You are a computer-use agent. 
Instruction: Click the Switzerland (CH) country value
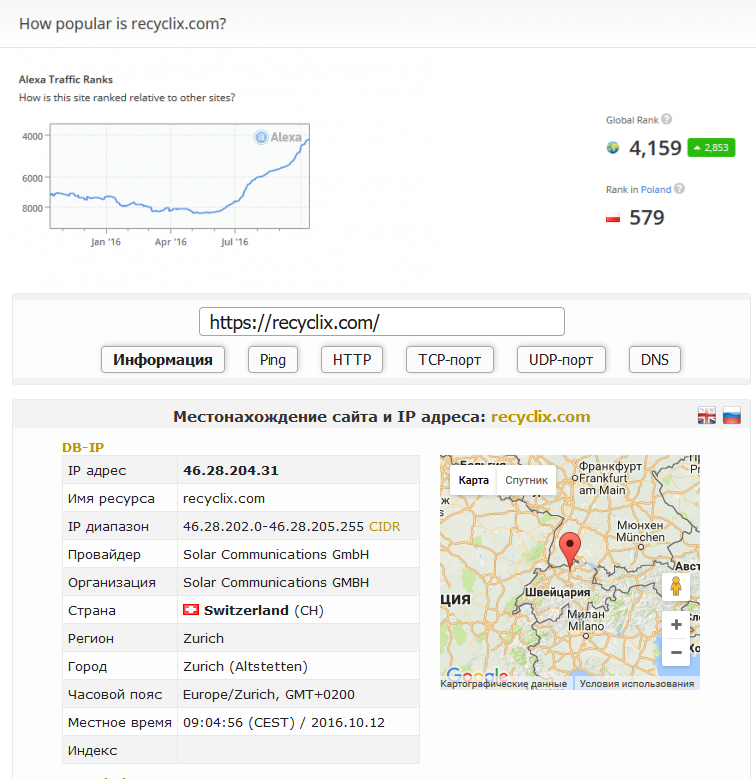(x=264, y=610)
